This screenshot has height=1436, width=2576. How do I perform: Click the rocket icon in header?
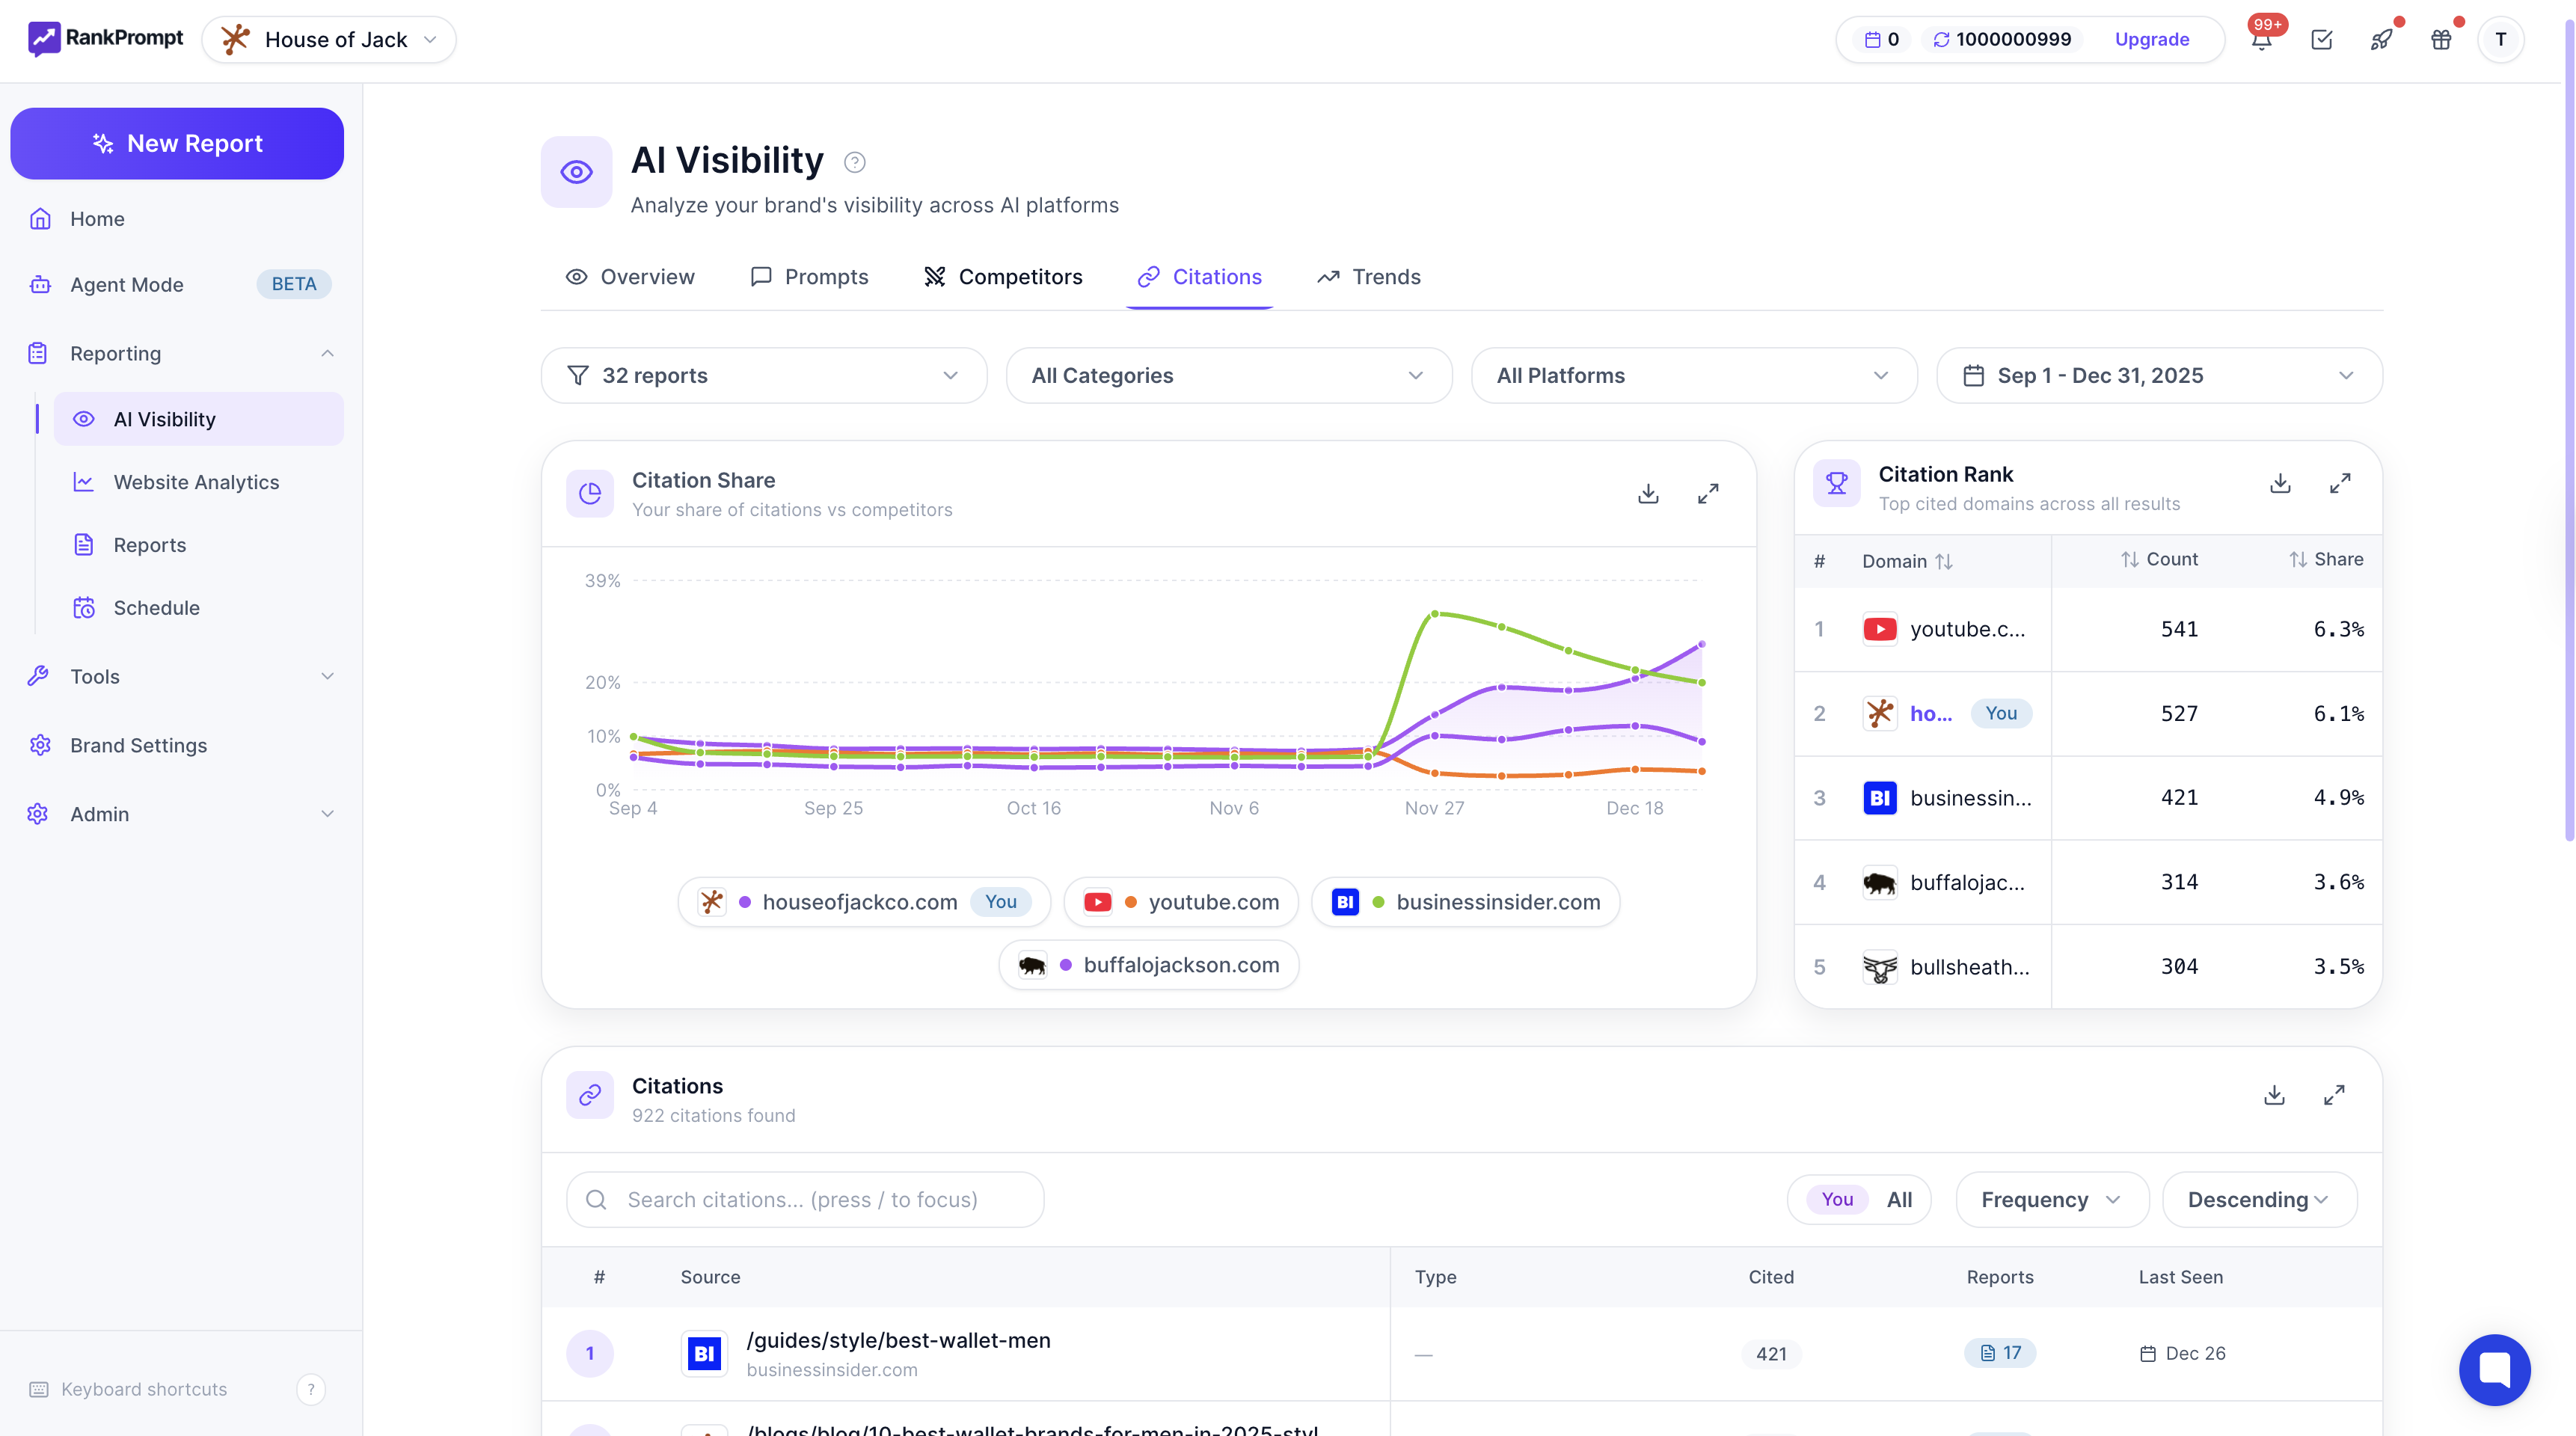click(x=2381, y=40)
